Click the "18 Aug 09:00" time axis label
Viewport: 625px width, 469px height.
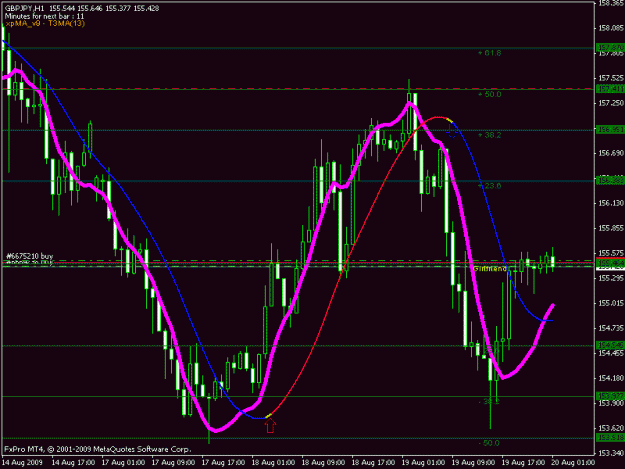[x=323, y=463]
